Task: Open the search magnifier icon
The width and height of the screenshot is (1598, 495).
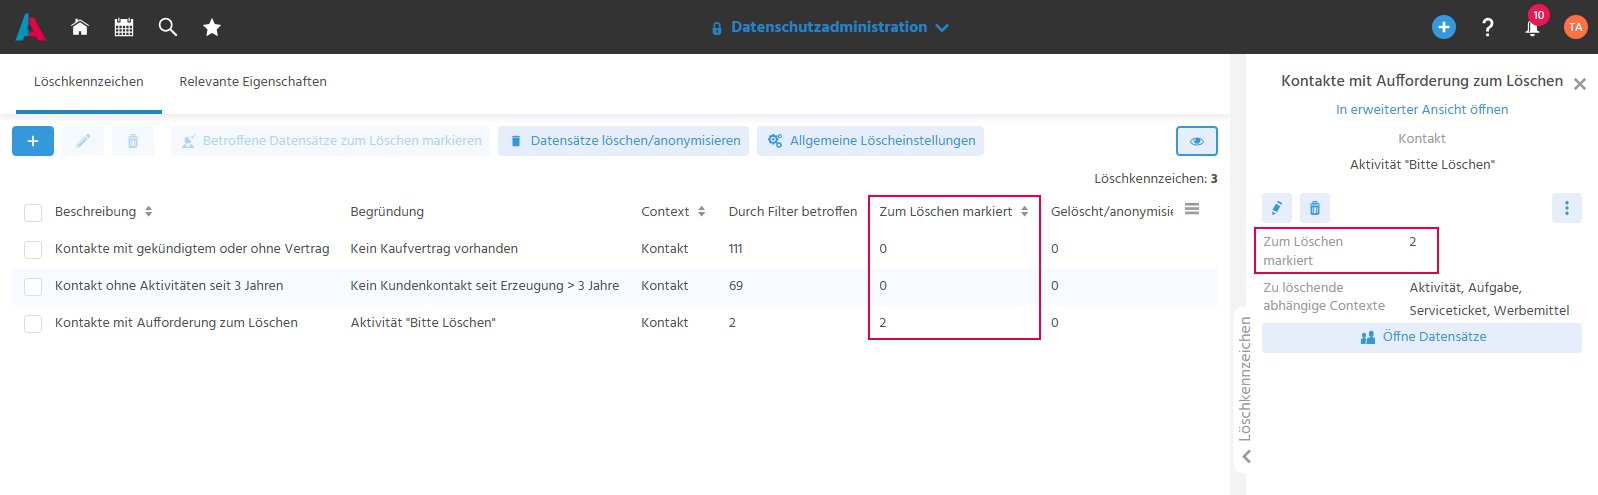Action: (x=168, y=27)
